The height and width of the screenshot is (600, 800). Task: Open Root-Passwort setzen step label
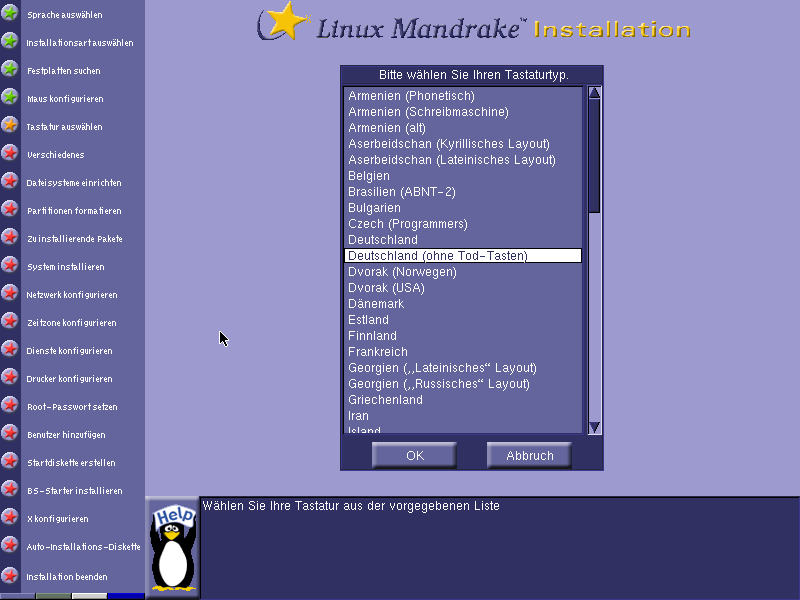pos(72,407)
